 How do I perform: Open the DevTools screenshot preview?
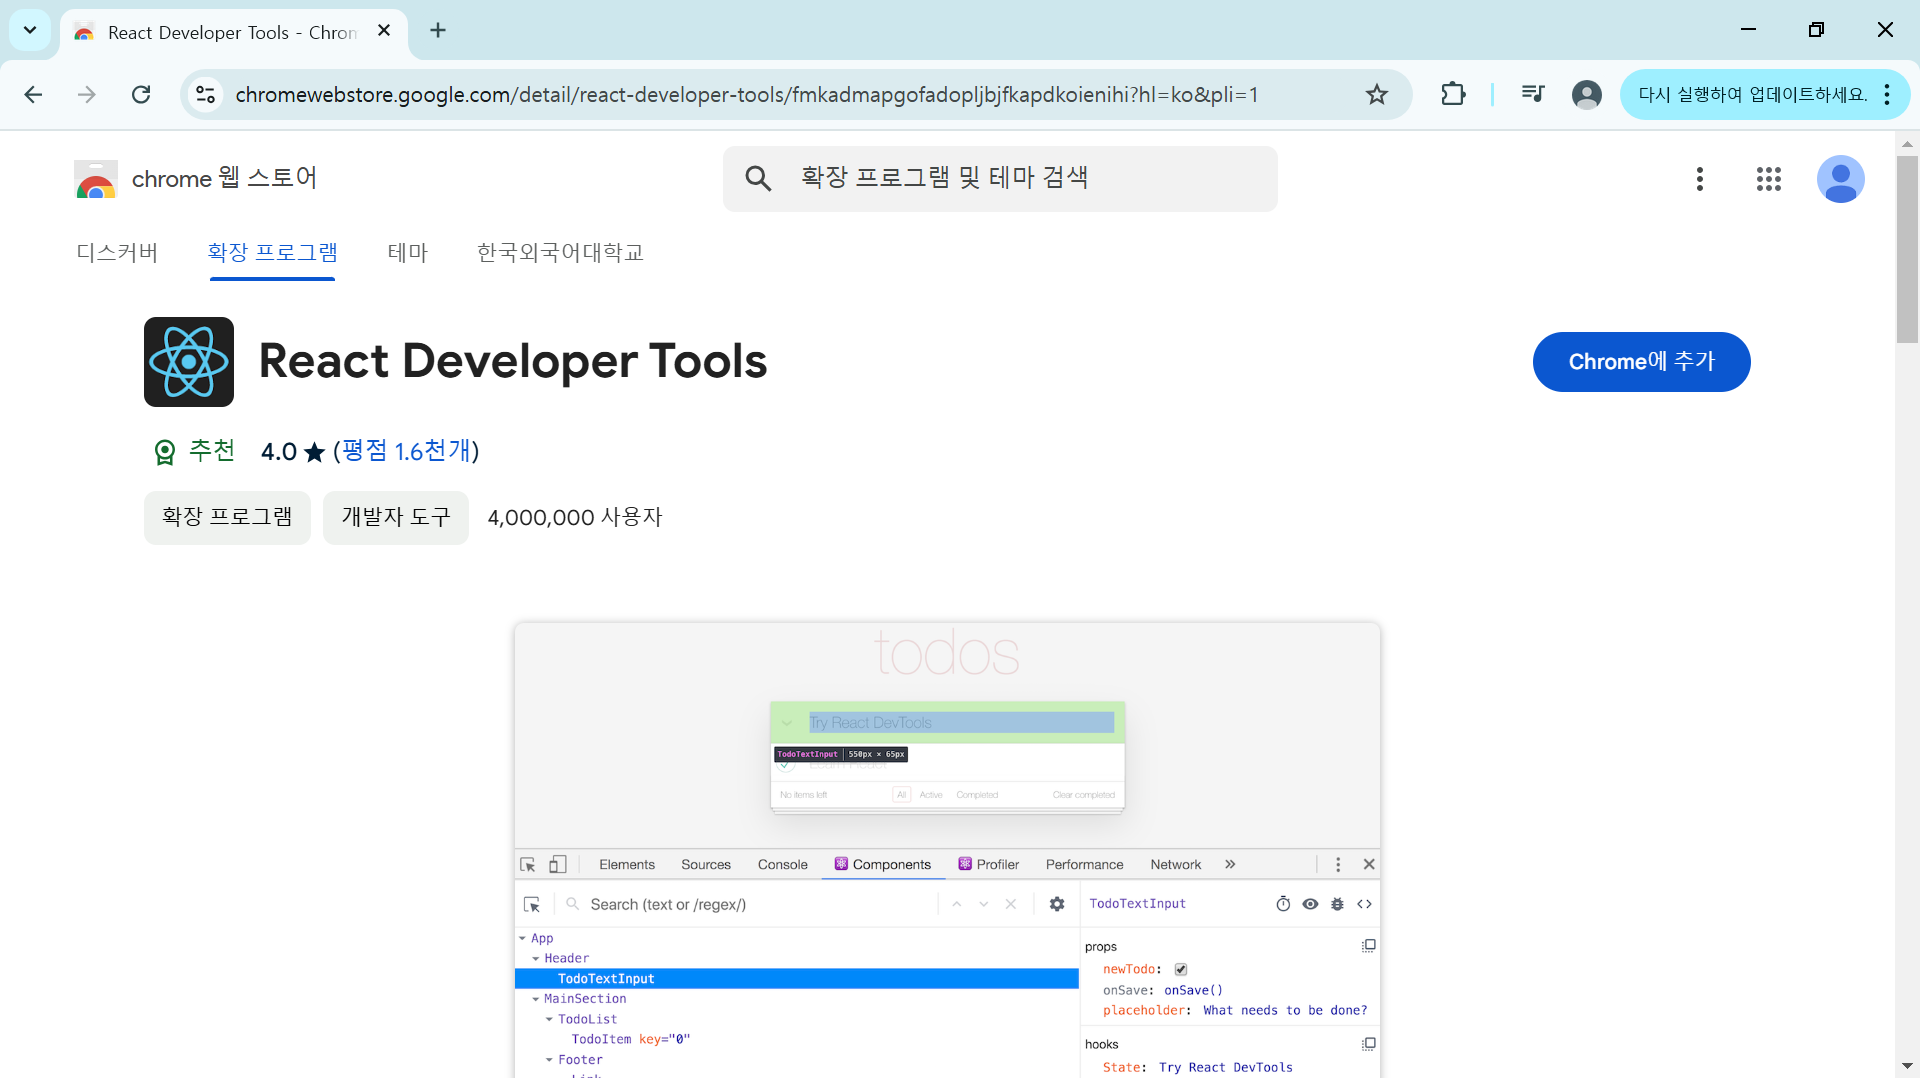coord(947,850)
